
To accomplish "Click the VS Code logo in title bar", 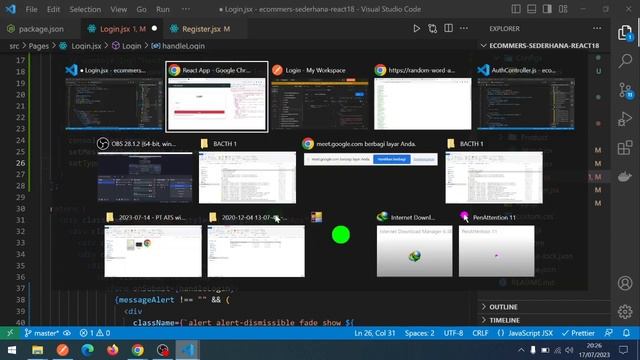I will (x=11, y=9).
